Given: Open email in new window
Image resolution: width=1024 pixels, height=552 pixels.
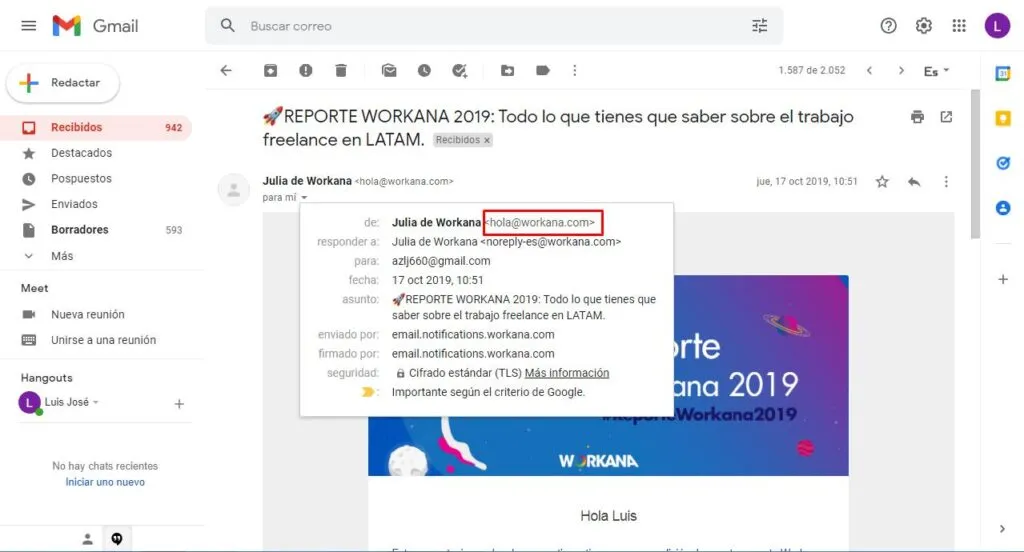Looking at the screenshot, I should (x=946, y=117).
